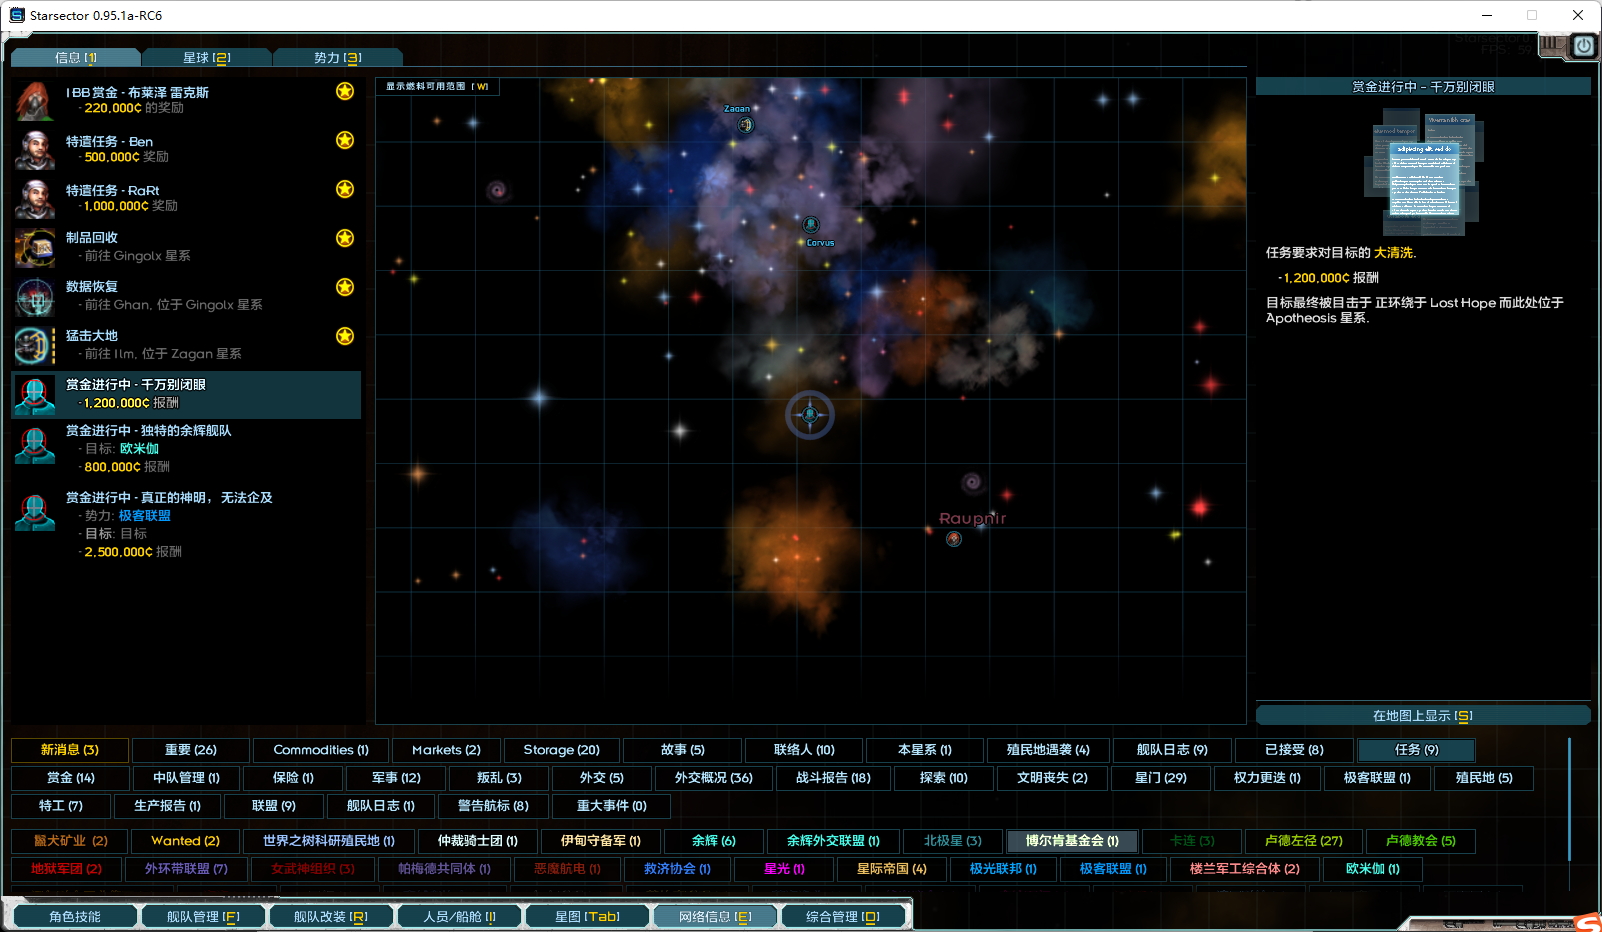Switch to the 星球 tab
This screenshot has height=932, width=1602.
coord(207,58)
